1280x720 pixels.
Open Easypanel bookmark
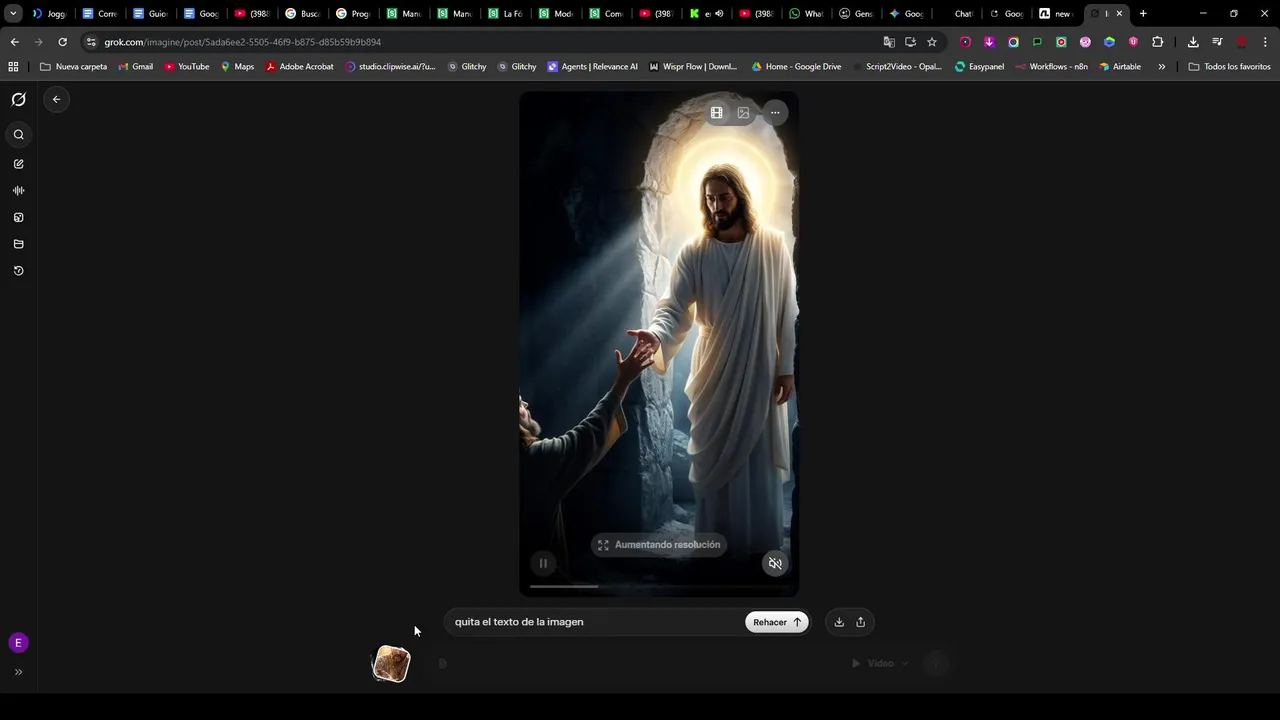click(x=979, y=67)
